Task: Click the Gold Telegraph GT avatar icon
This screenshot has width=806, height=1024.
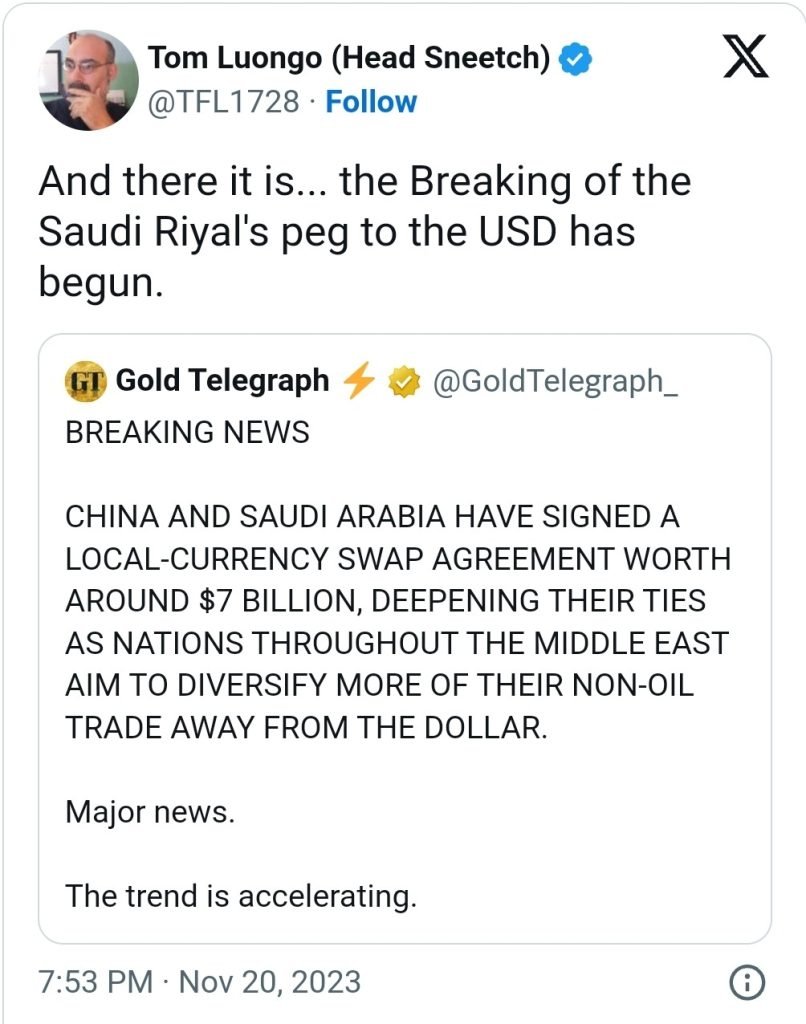Action: [x=86, y=381]
